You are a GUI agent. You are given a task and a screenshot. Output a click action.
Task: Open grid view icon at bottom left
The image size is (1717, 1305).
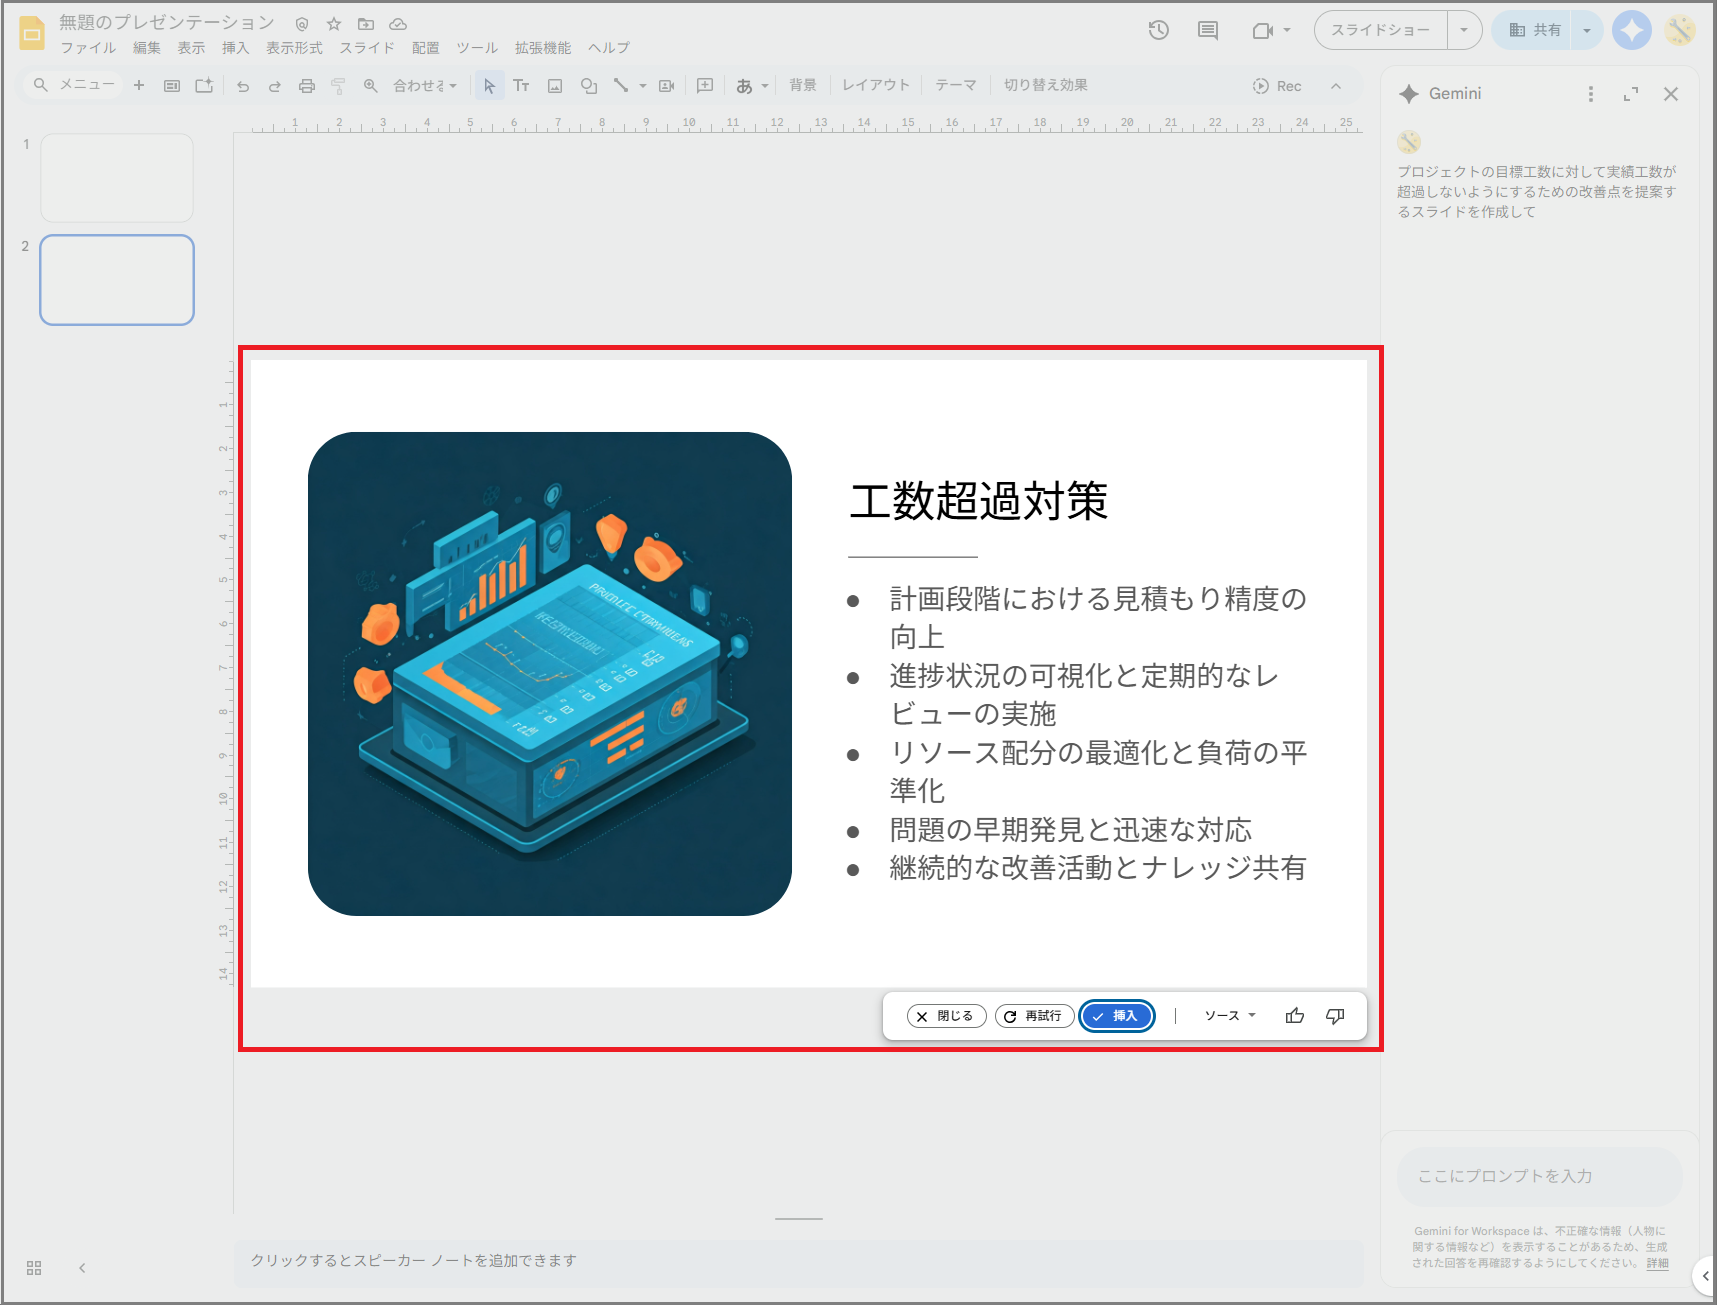point(34,1268)
